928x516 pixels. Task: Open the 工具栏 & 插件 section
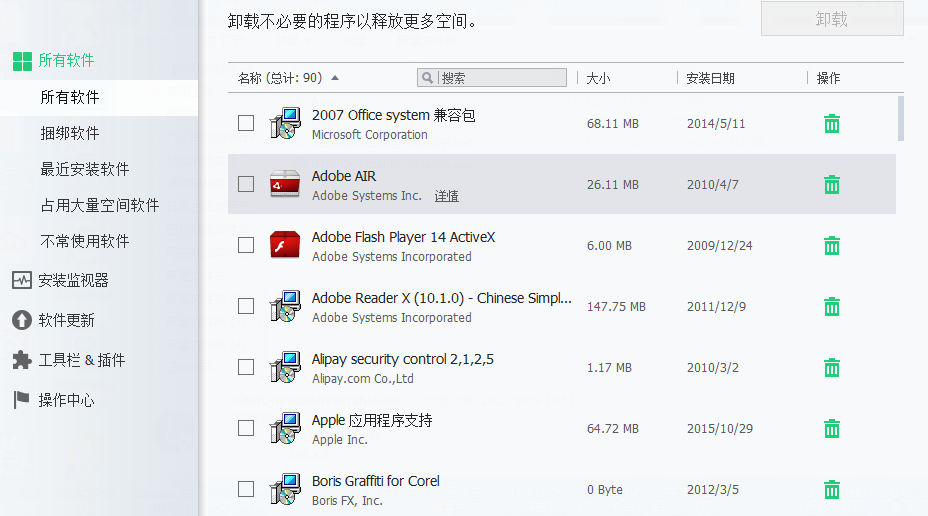point(82,360)
